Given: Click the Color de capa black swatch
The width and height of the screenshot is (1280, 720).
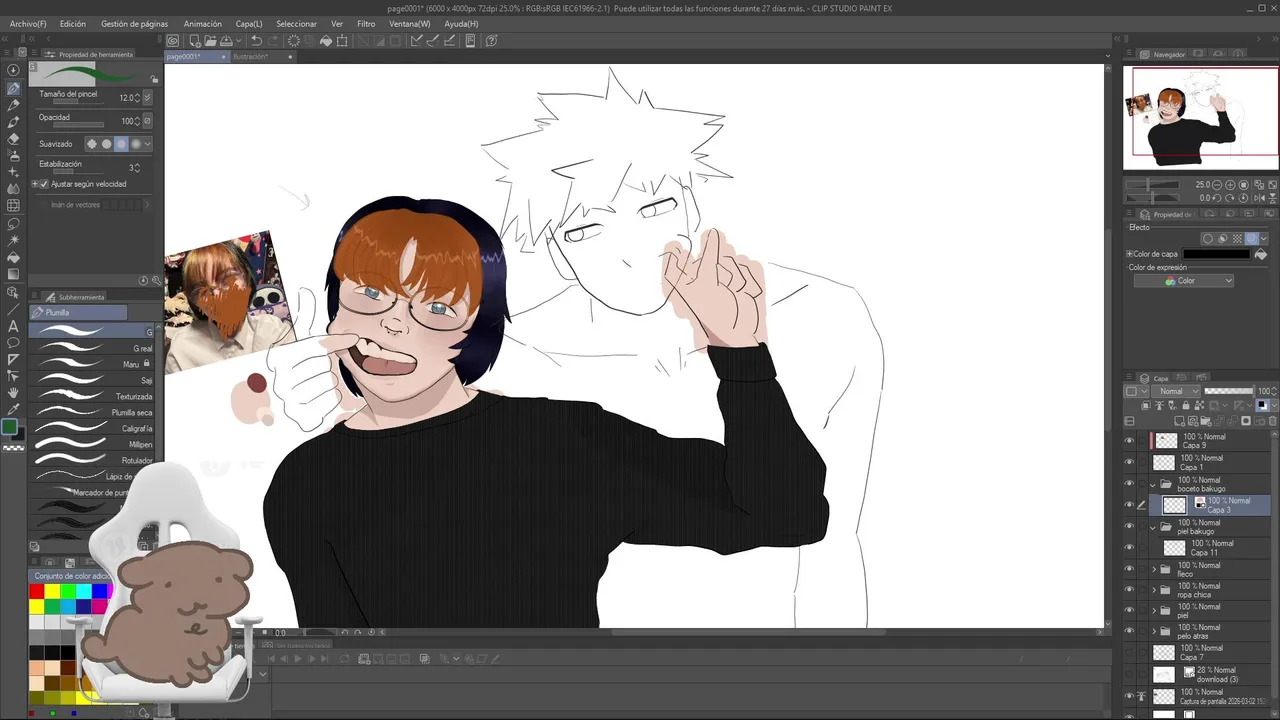Looking at the screenshot, I should tap(1217, 254).
